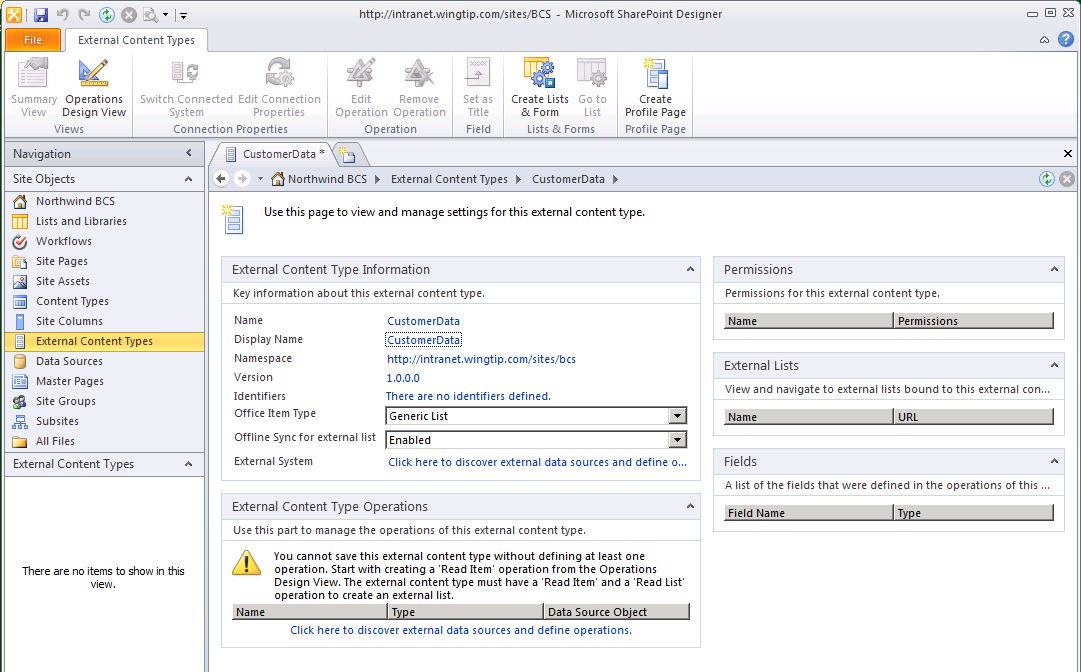This screenshot has width=1081, height=672.
Task: Open dropdown after Northwind BCS breadcrumb
Action: (377, 179)
